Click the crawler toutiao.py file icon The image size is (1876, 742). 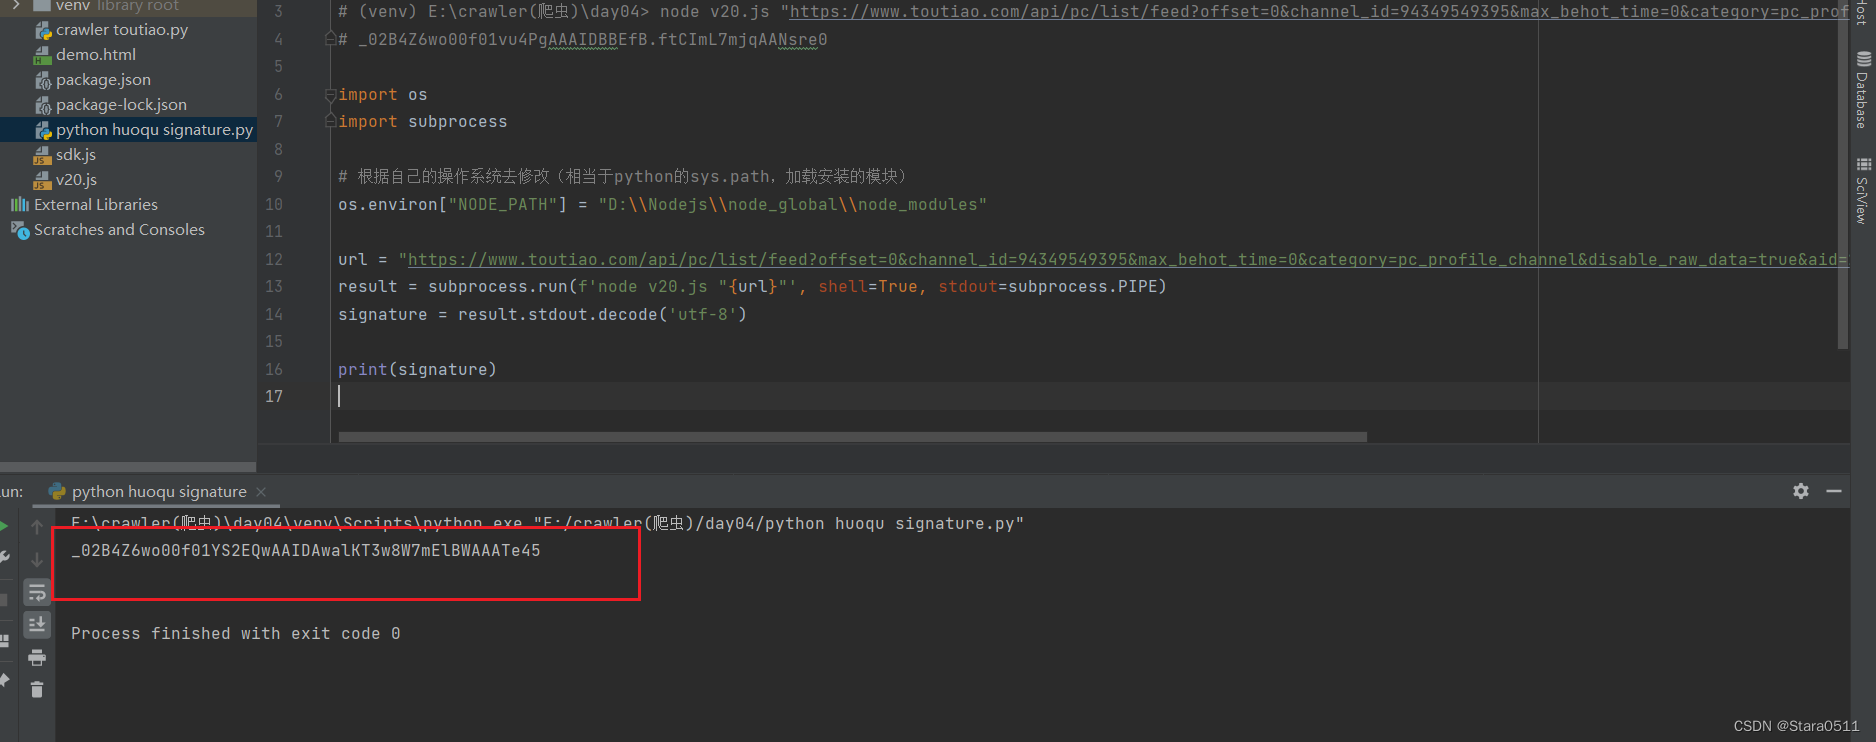click(43, 30)
